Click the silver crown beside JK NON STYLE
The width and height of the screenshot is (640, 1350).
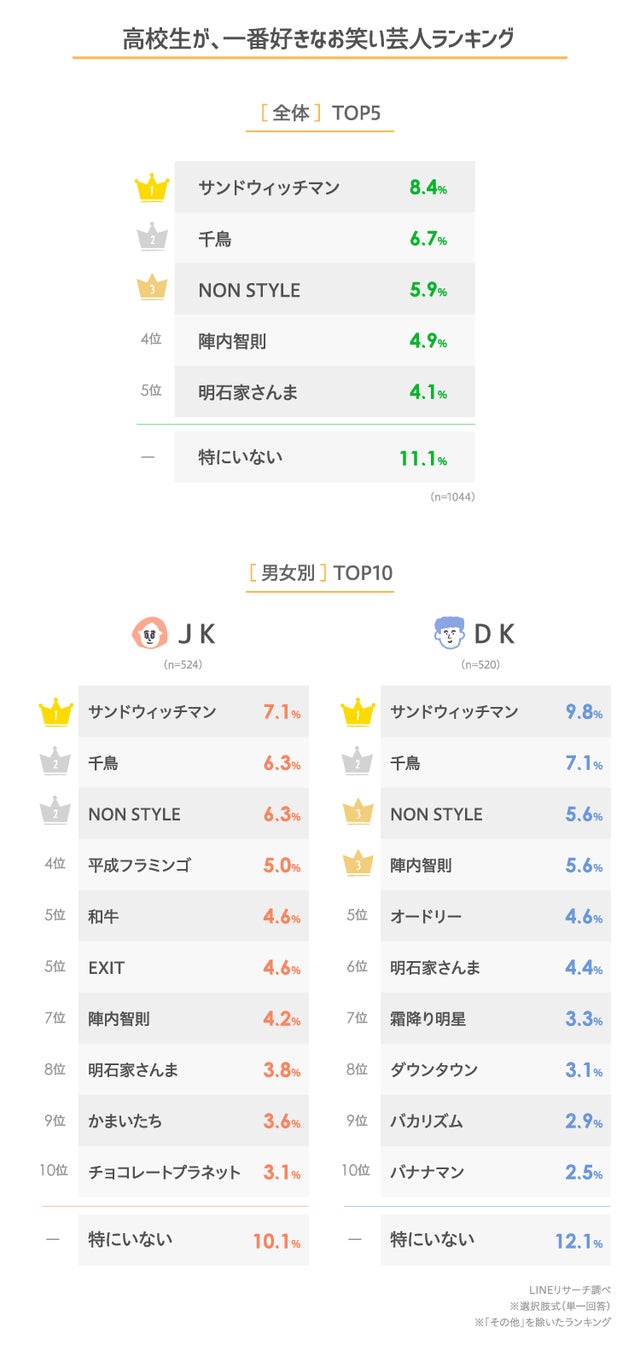[55, 814]
